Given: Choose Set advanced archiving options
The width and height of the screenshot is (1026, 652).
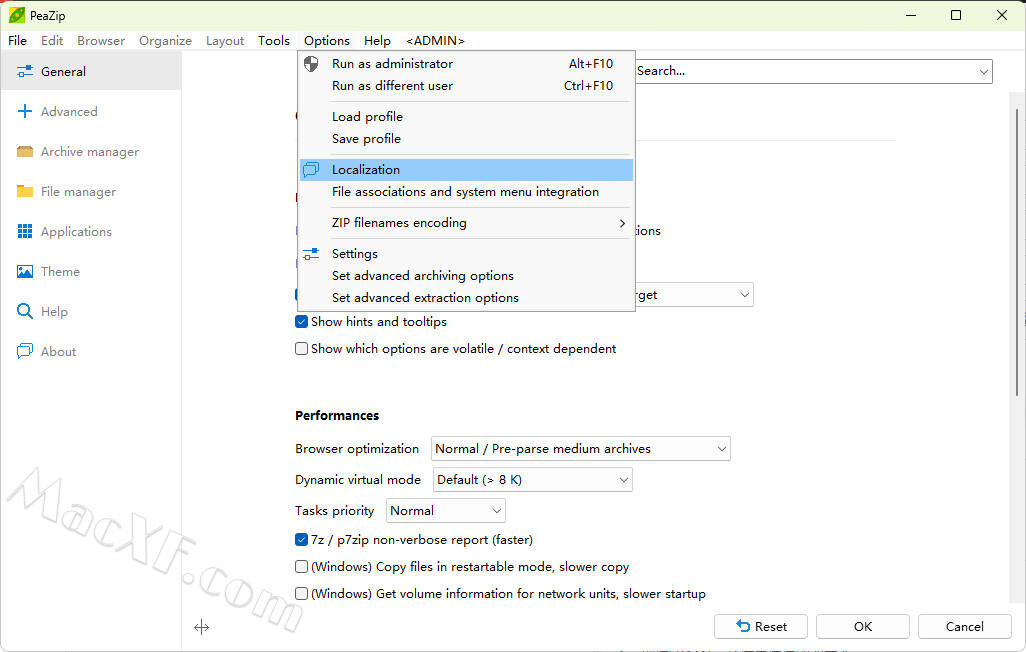Looking at the screenshot, I should pos(466,276).
